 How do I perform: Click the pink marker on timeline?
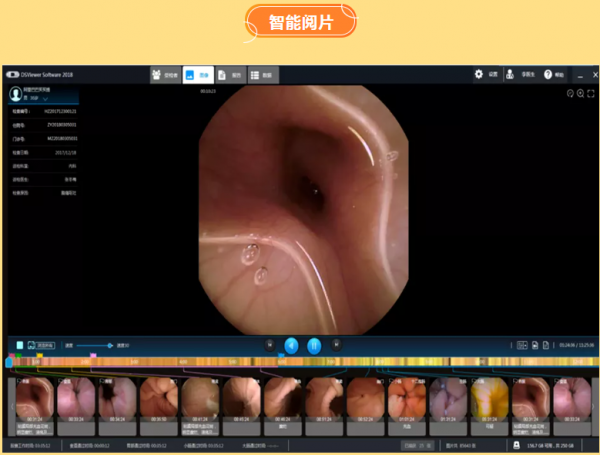tap(93, 354)
